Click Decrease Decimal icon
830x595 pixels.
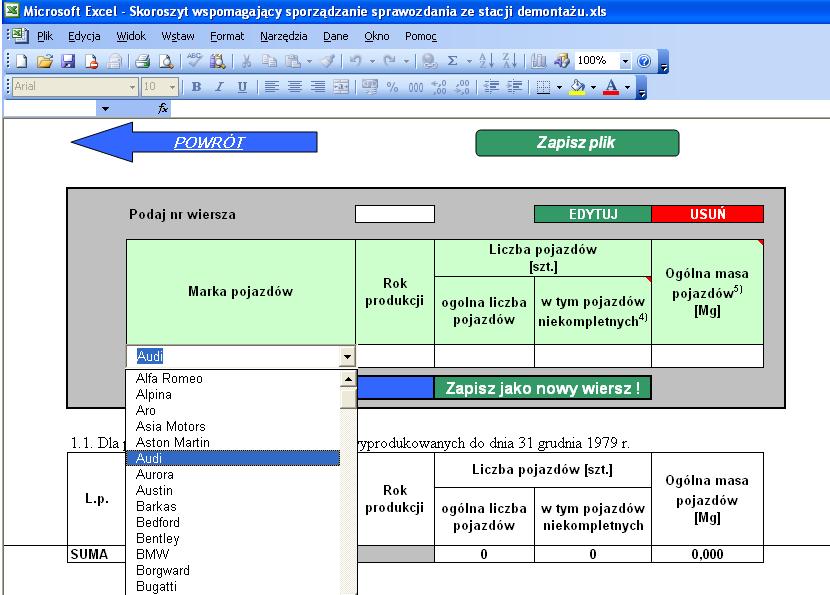(462, 87)
